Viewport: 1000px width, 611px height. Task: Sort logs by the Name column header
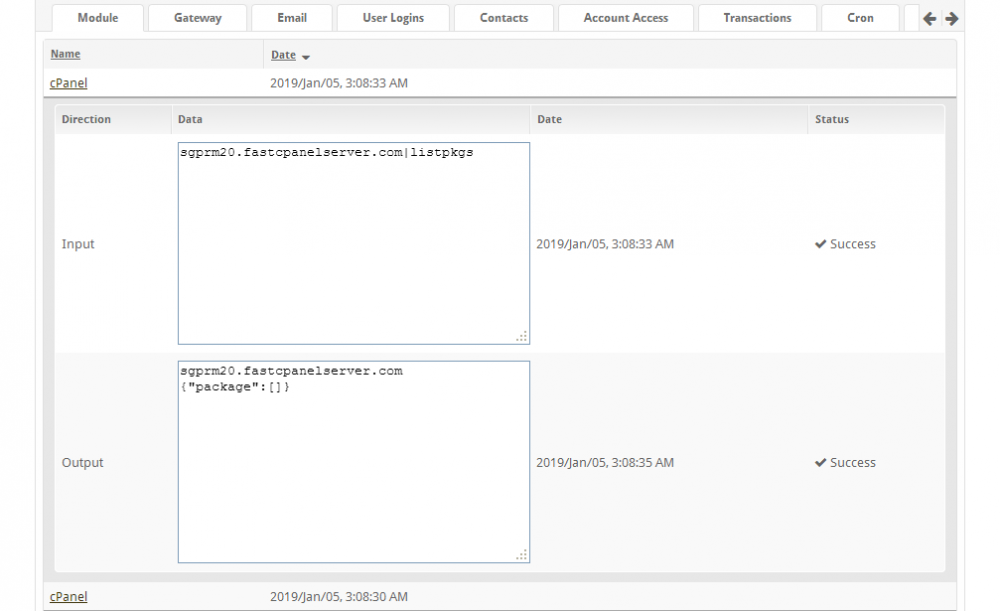point(65,54)
